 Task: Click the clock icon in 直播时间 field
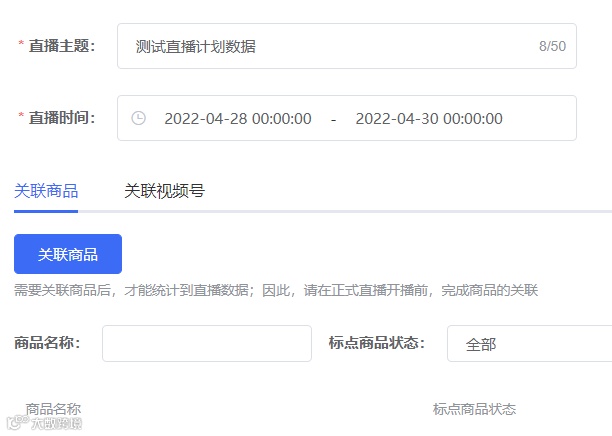139,118
